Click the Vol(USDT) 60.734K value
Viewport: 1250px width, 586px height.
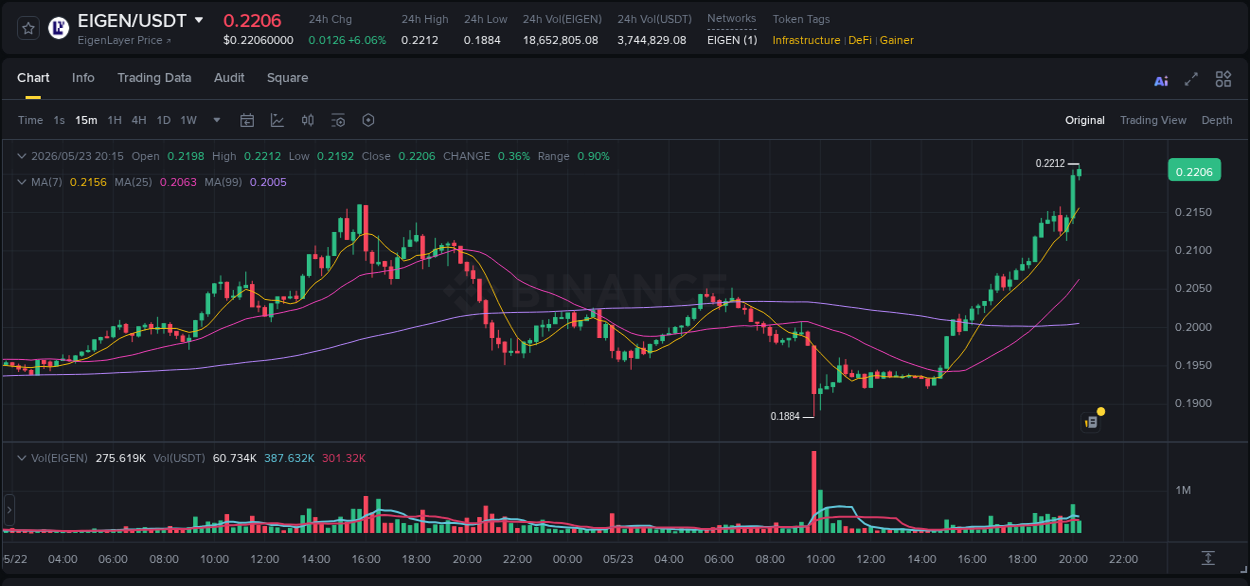tap(235, 458)
